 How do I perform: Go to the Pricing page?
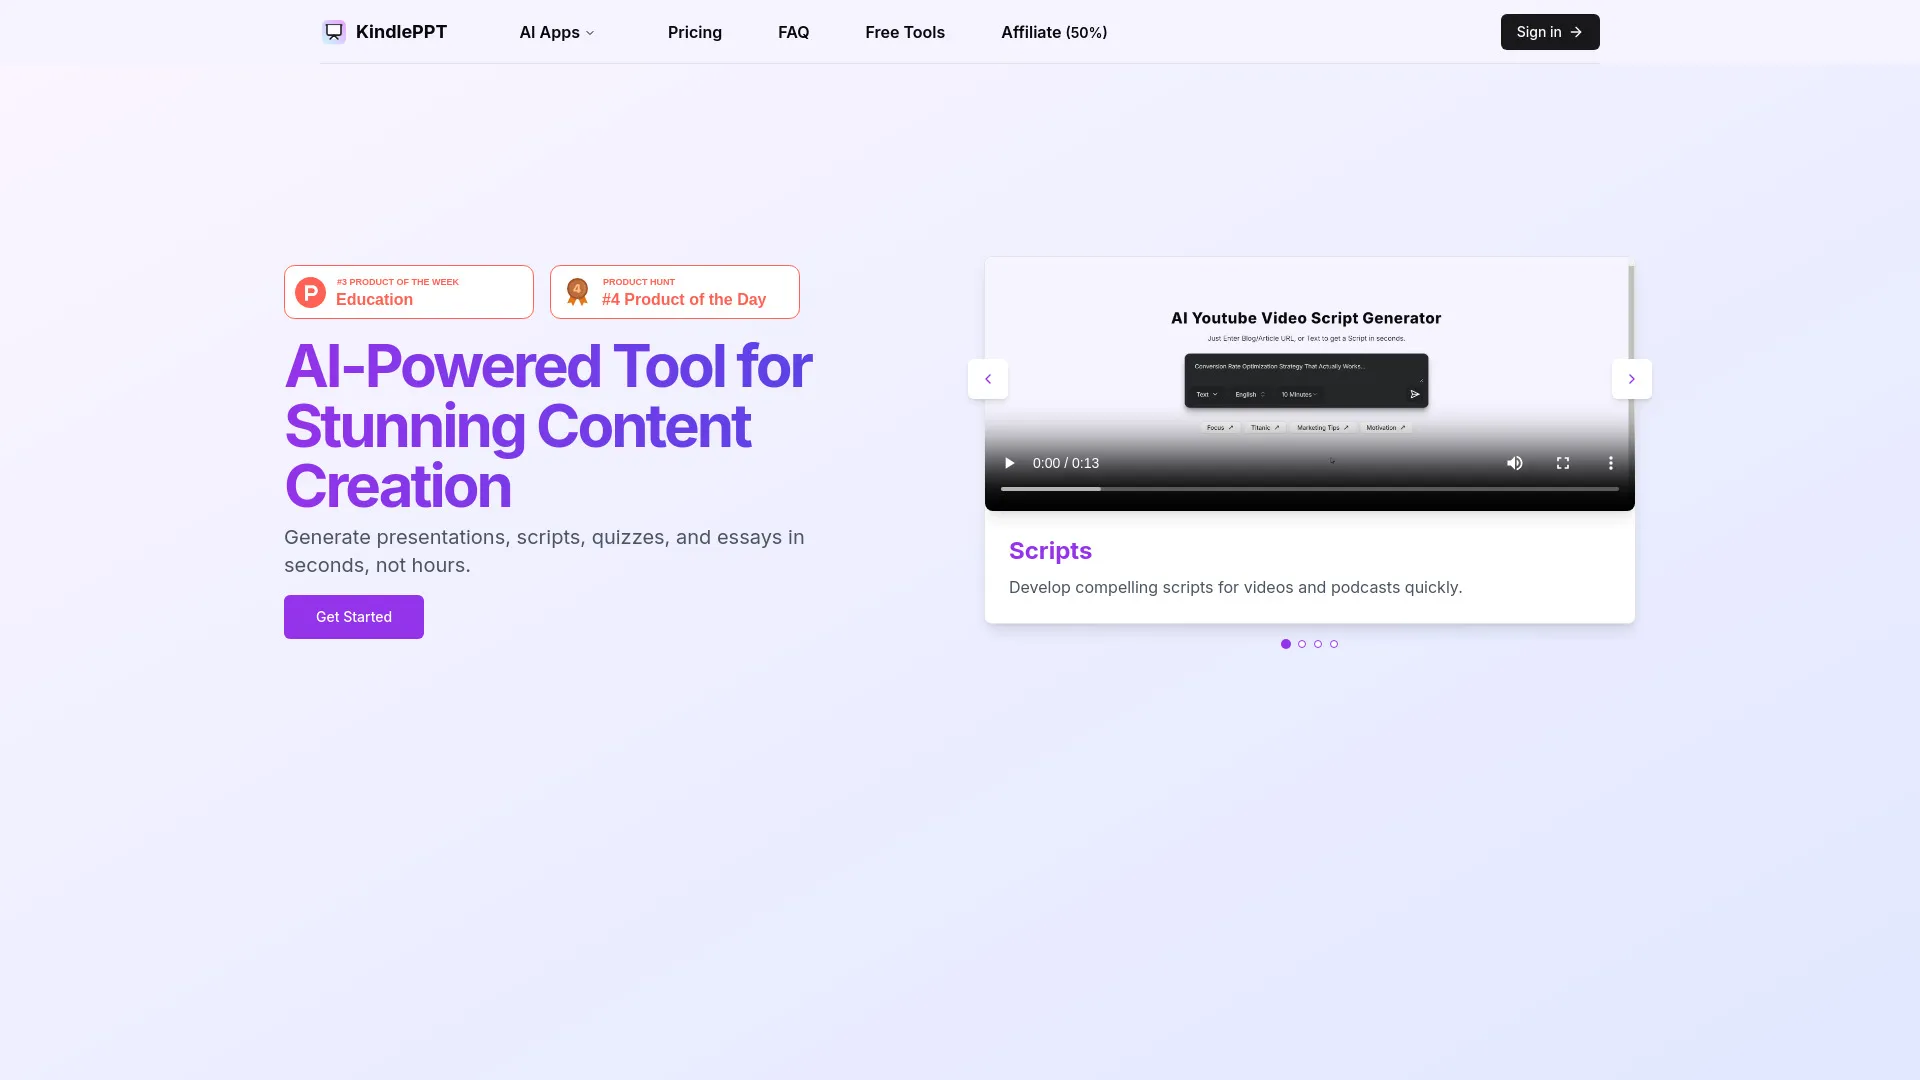point(694,32)
